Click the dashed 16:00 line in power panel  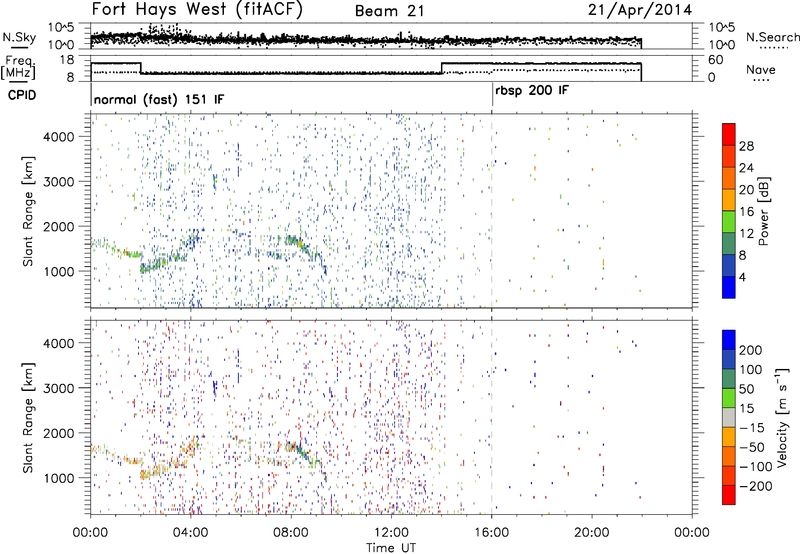(492, 211)
